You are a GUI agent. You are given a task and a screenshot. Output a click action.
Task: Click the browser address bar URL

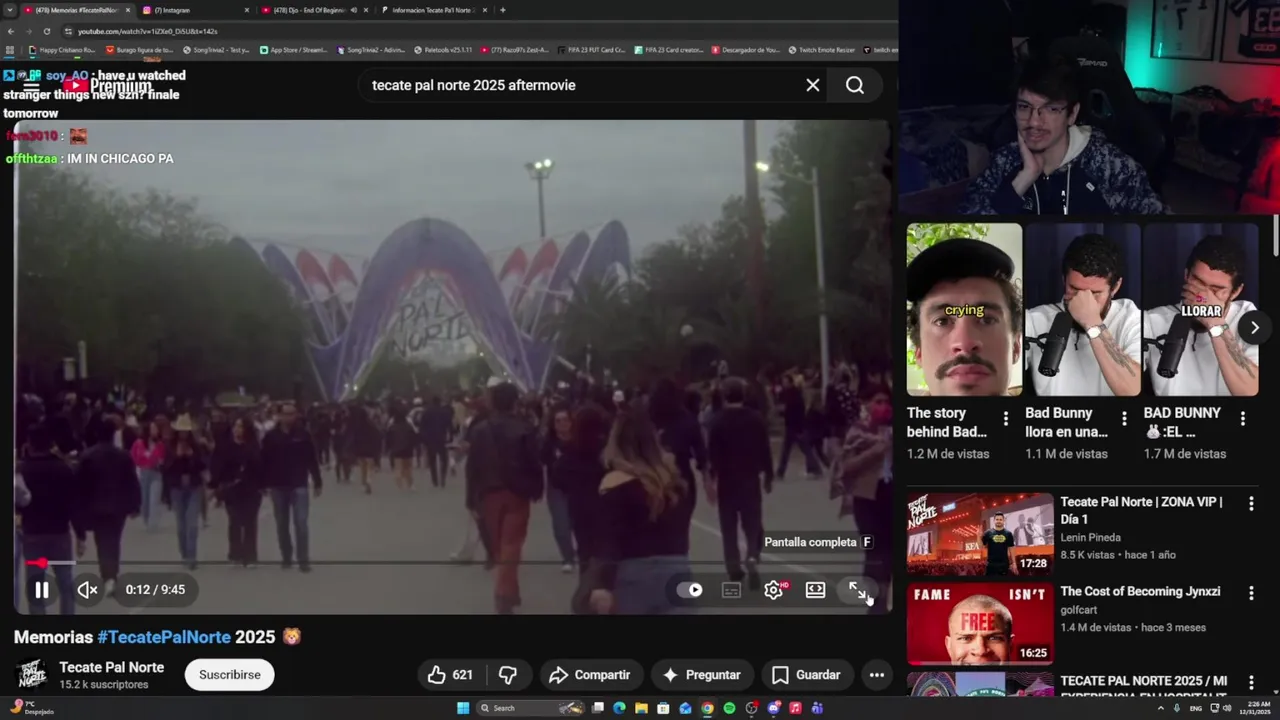pos(147,31)
